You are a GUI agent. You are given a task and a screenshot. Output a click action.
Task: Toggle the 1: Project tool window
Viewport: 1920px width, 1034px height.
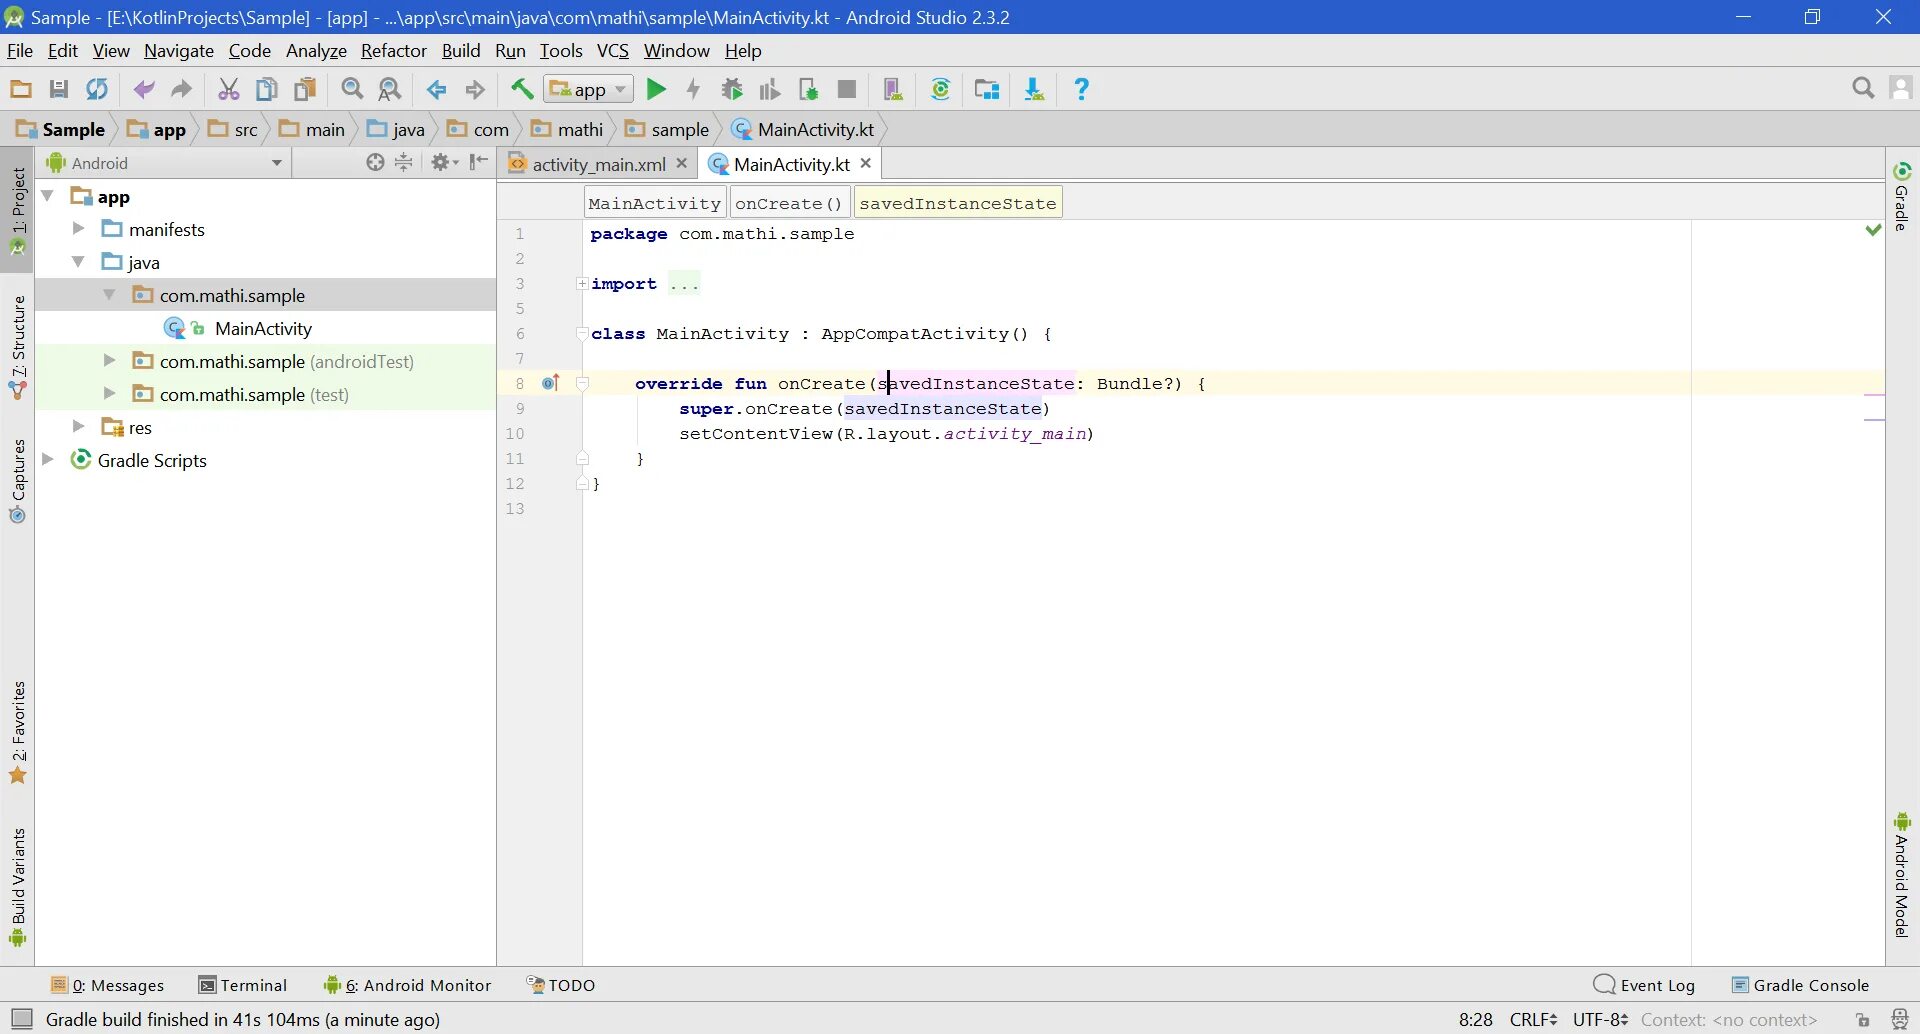coord(18,211)
